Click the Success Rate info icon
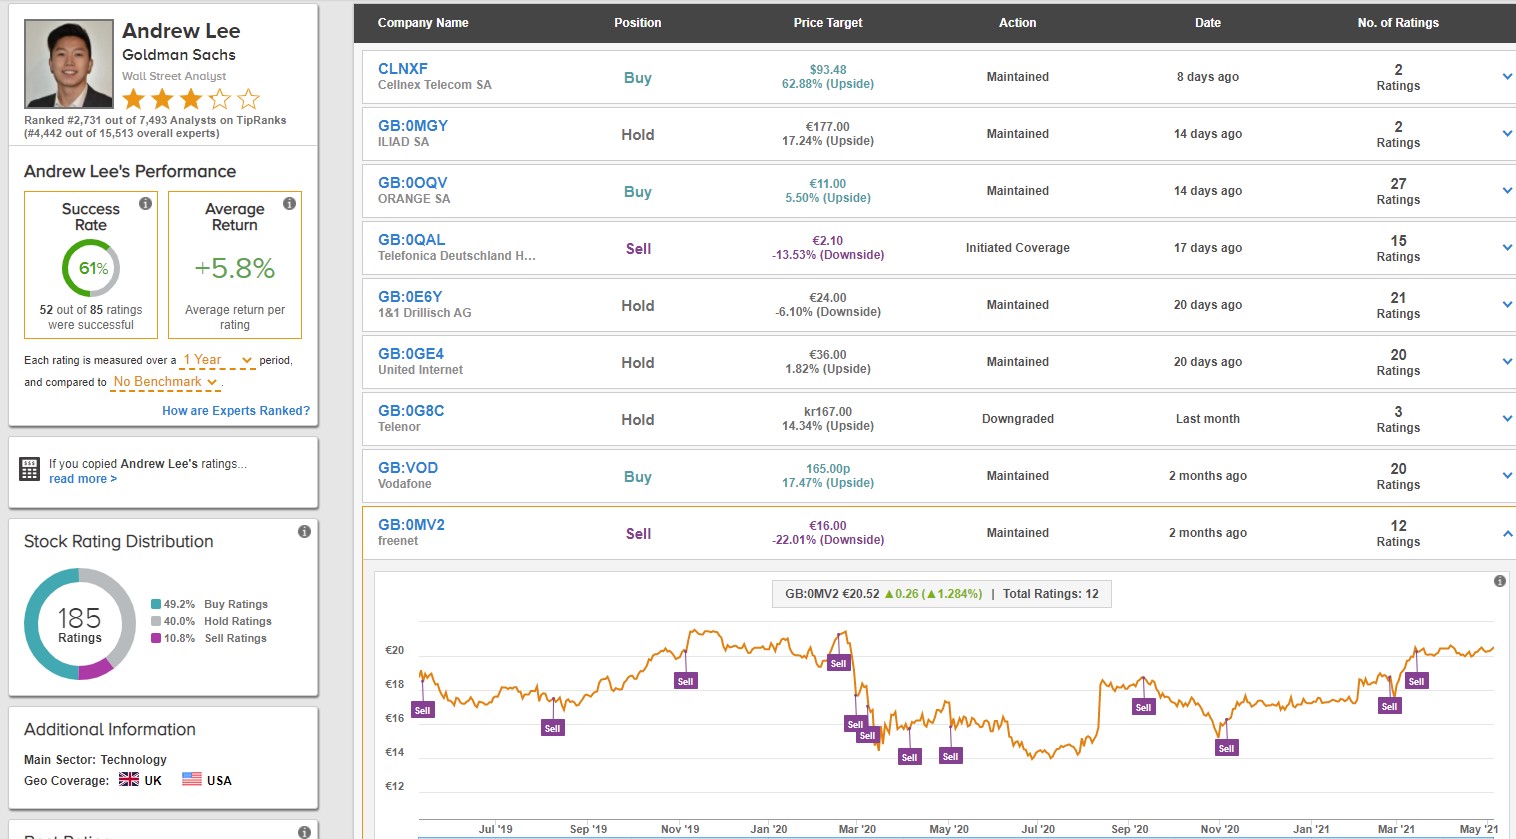 (145, 203)
